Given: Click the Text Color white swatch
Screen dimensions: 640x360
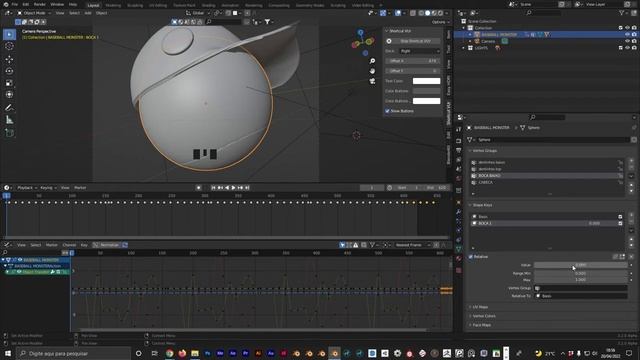Looking at the screenshot, I should tap(426, 81).
